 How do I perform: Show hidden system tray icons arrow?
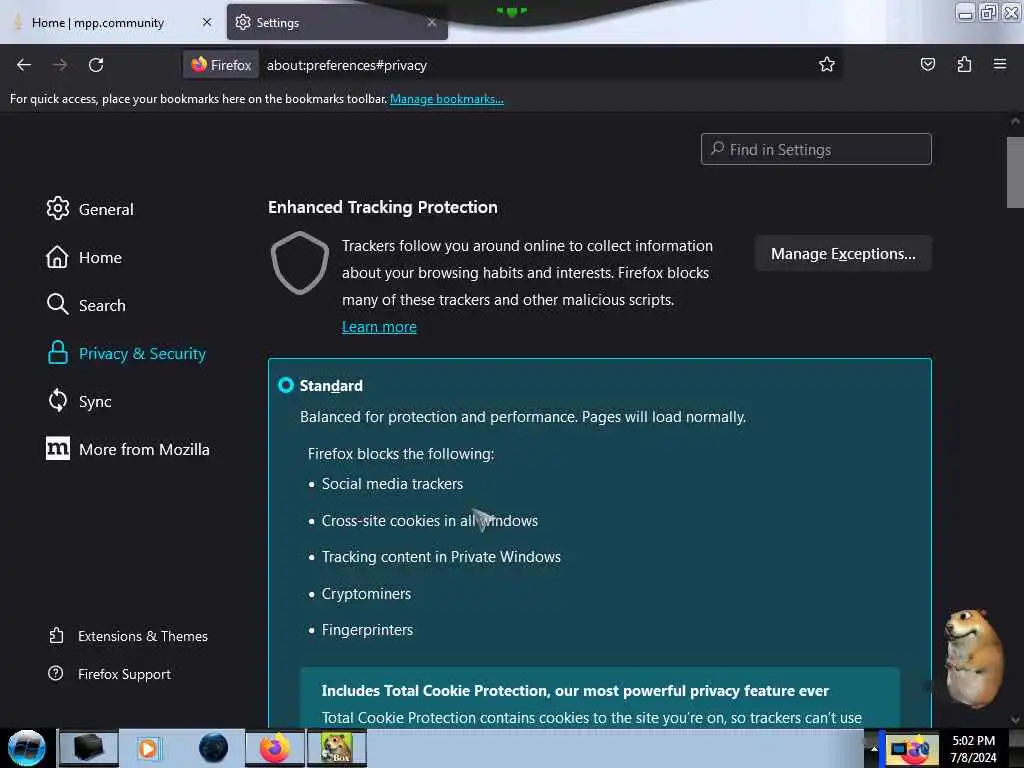[x=874, y=748]
